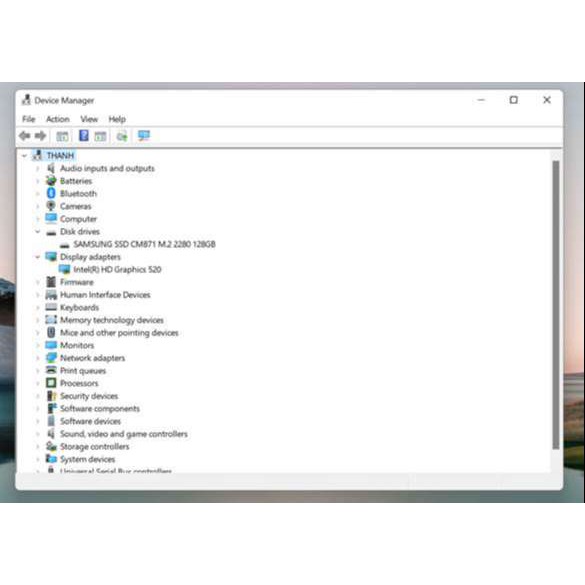
Task: Click the Back arrow toolbar icon
Action: (25, 136)
